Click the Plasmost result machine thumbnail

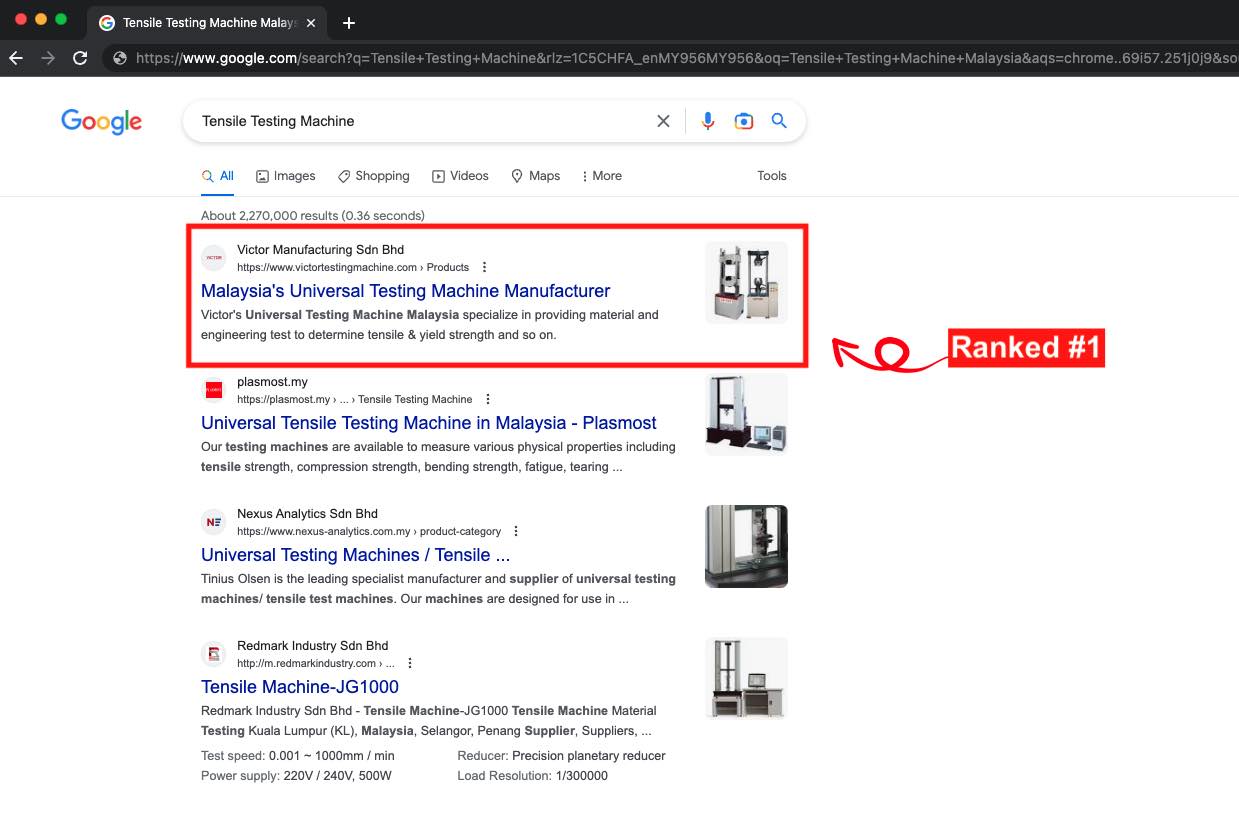pos(746,414)
